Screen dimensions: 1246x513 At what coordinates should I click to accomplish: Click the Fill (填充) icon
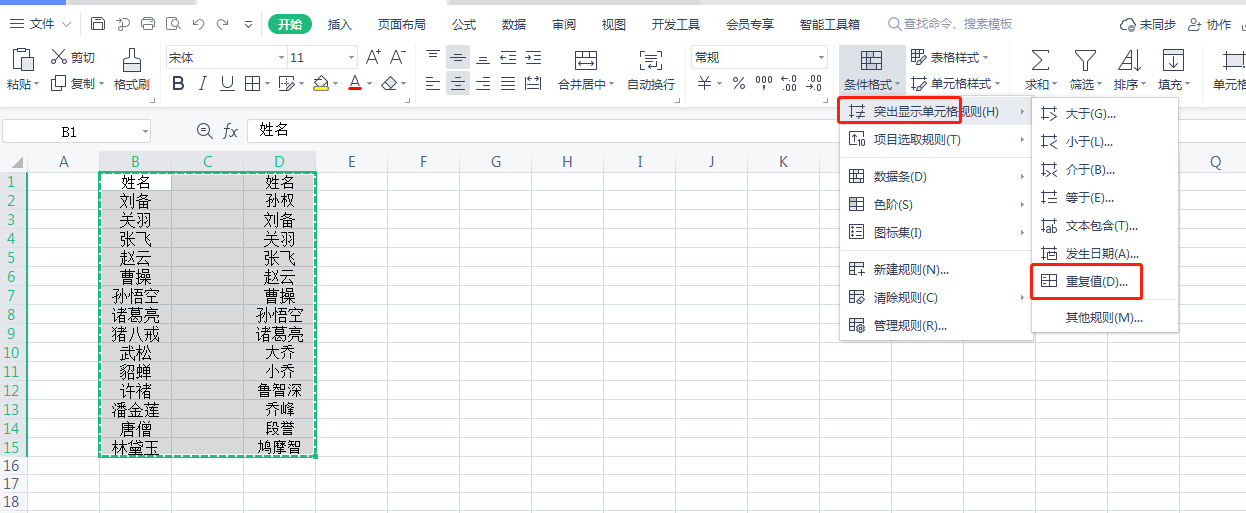(1172, 61)
